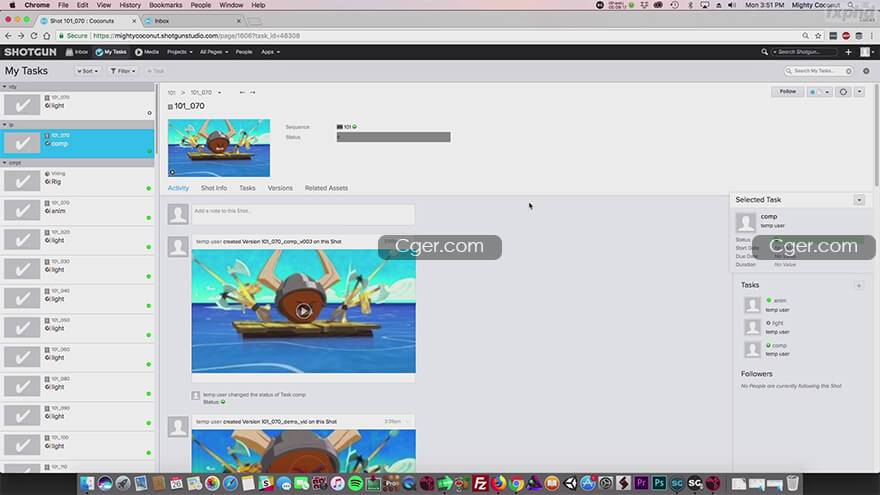880x495 pixels.
Task: Click the shot Status field
Action: coord(393,137)
